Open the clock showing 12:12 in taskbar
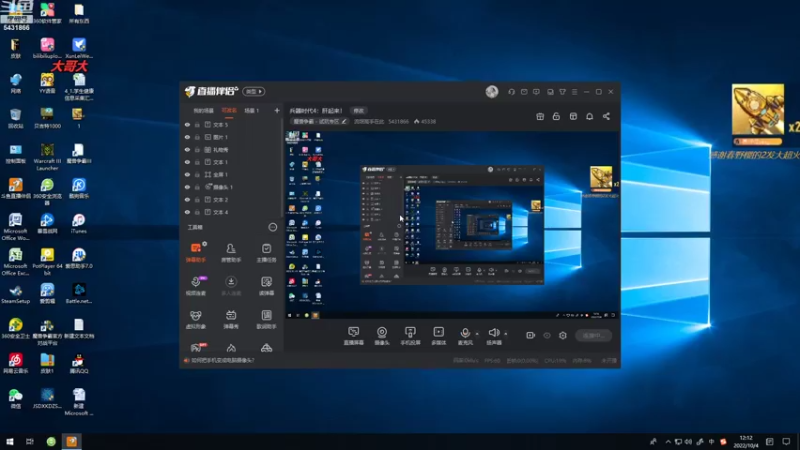 click(745, 441)
